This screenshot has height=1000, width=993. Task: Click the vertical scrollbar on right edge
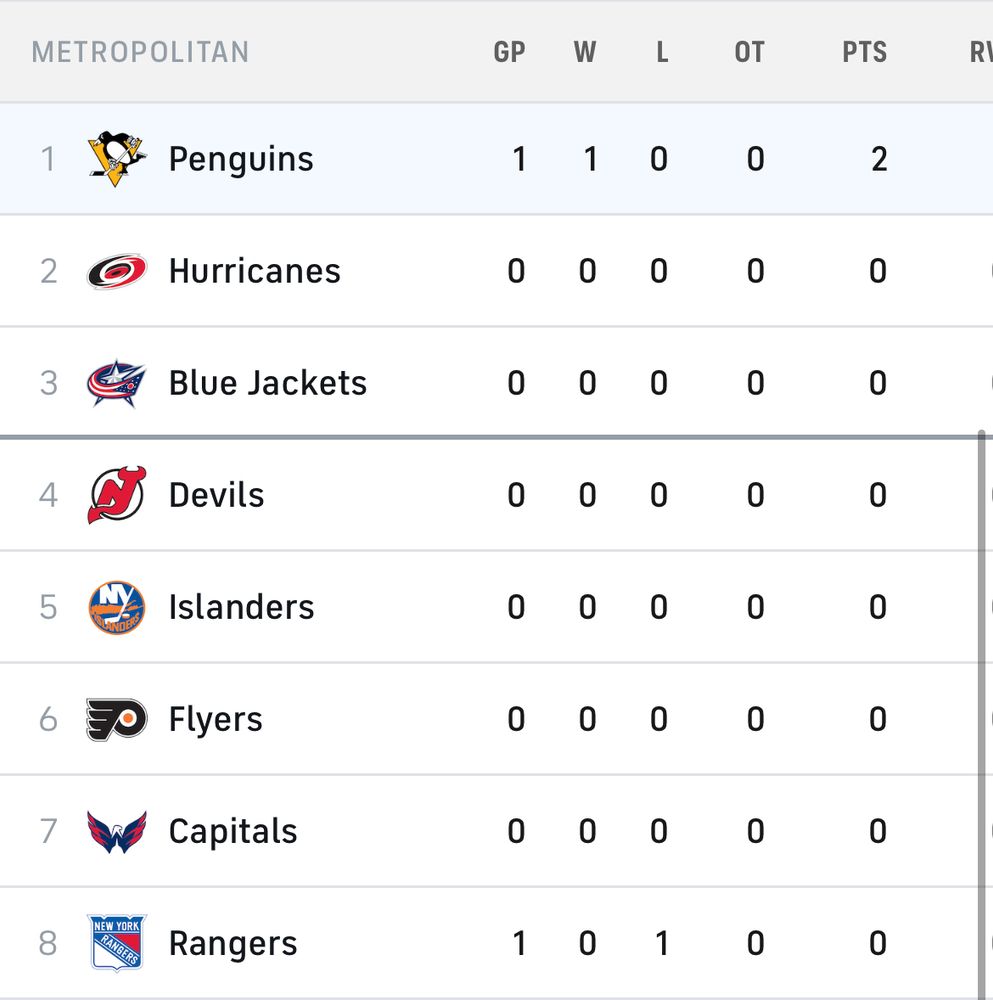[982, 700]
